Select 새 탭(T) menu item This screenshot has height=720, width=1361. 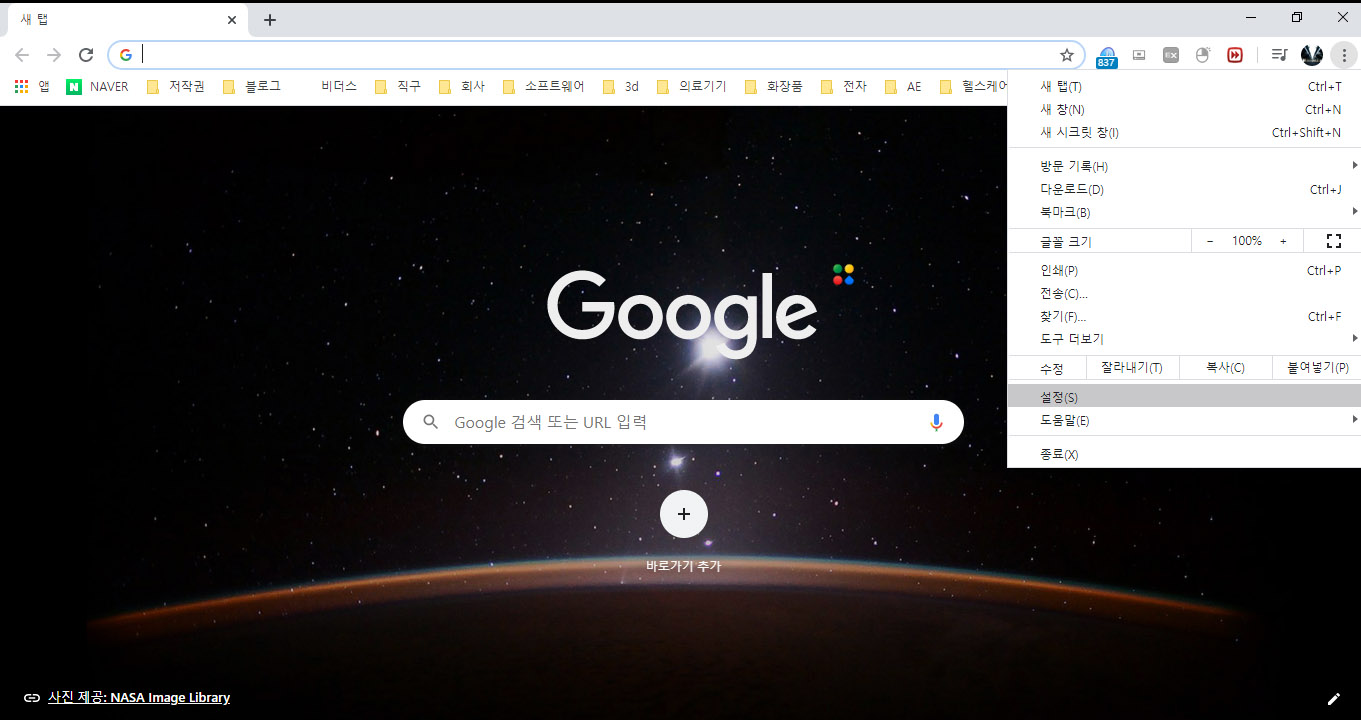[1184, 87]
